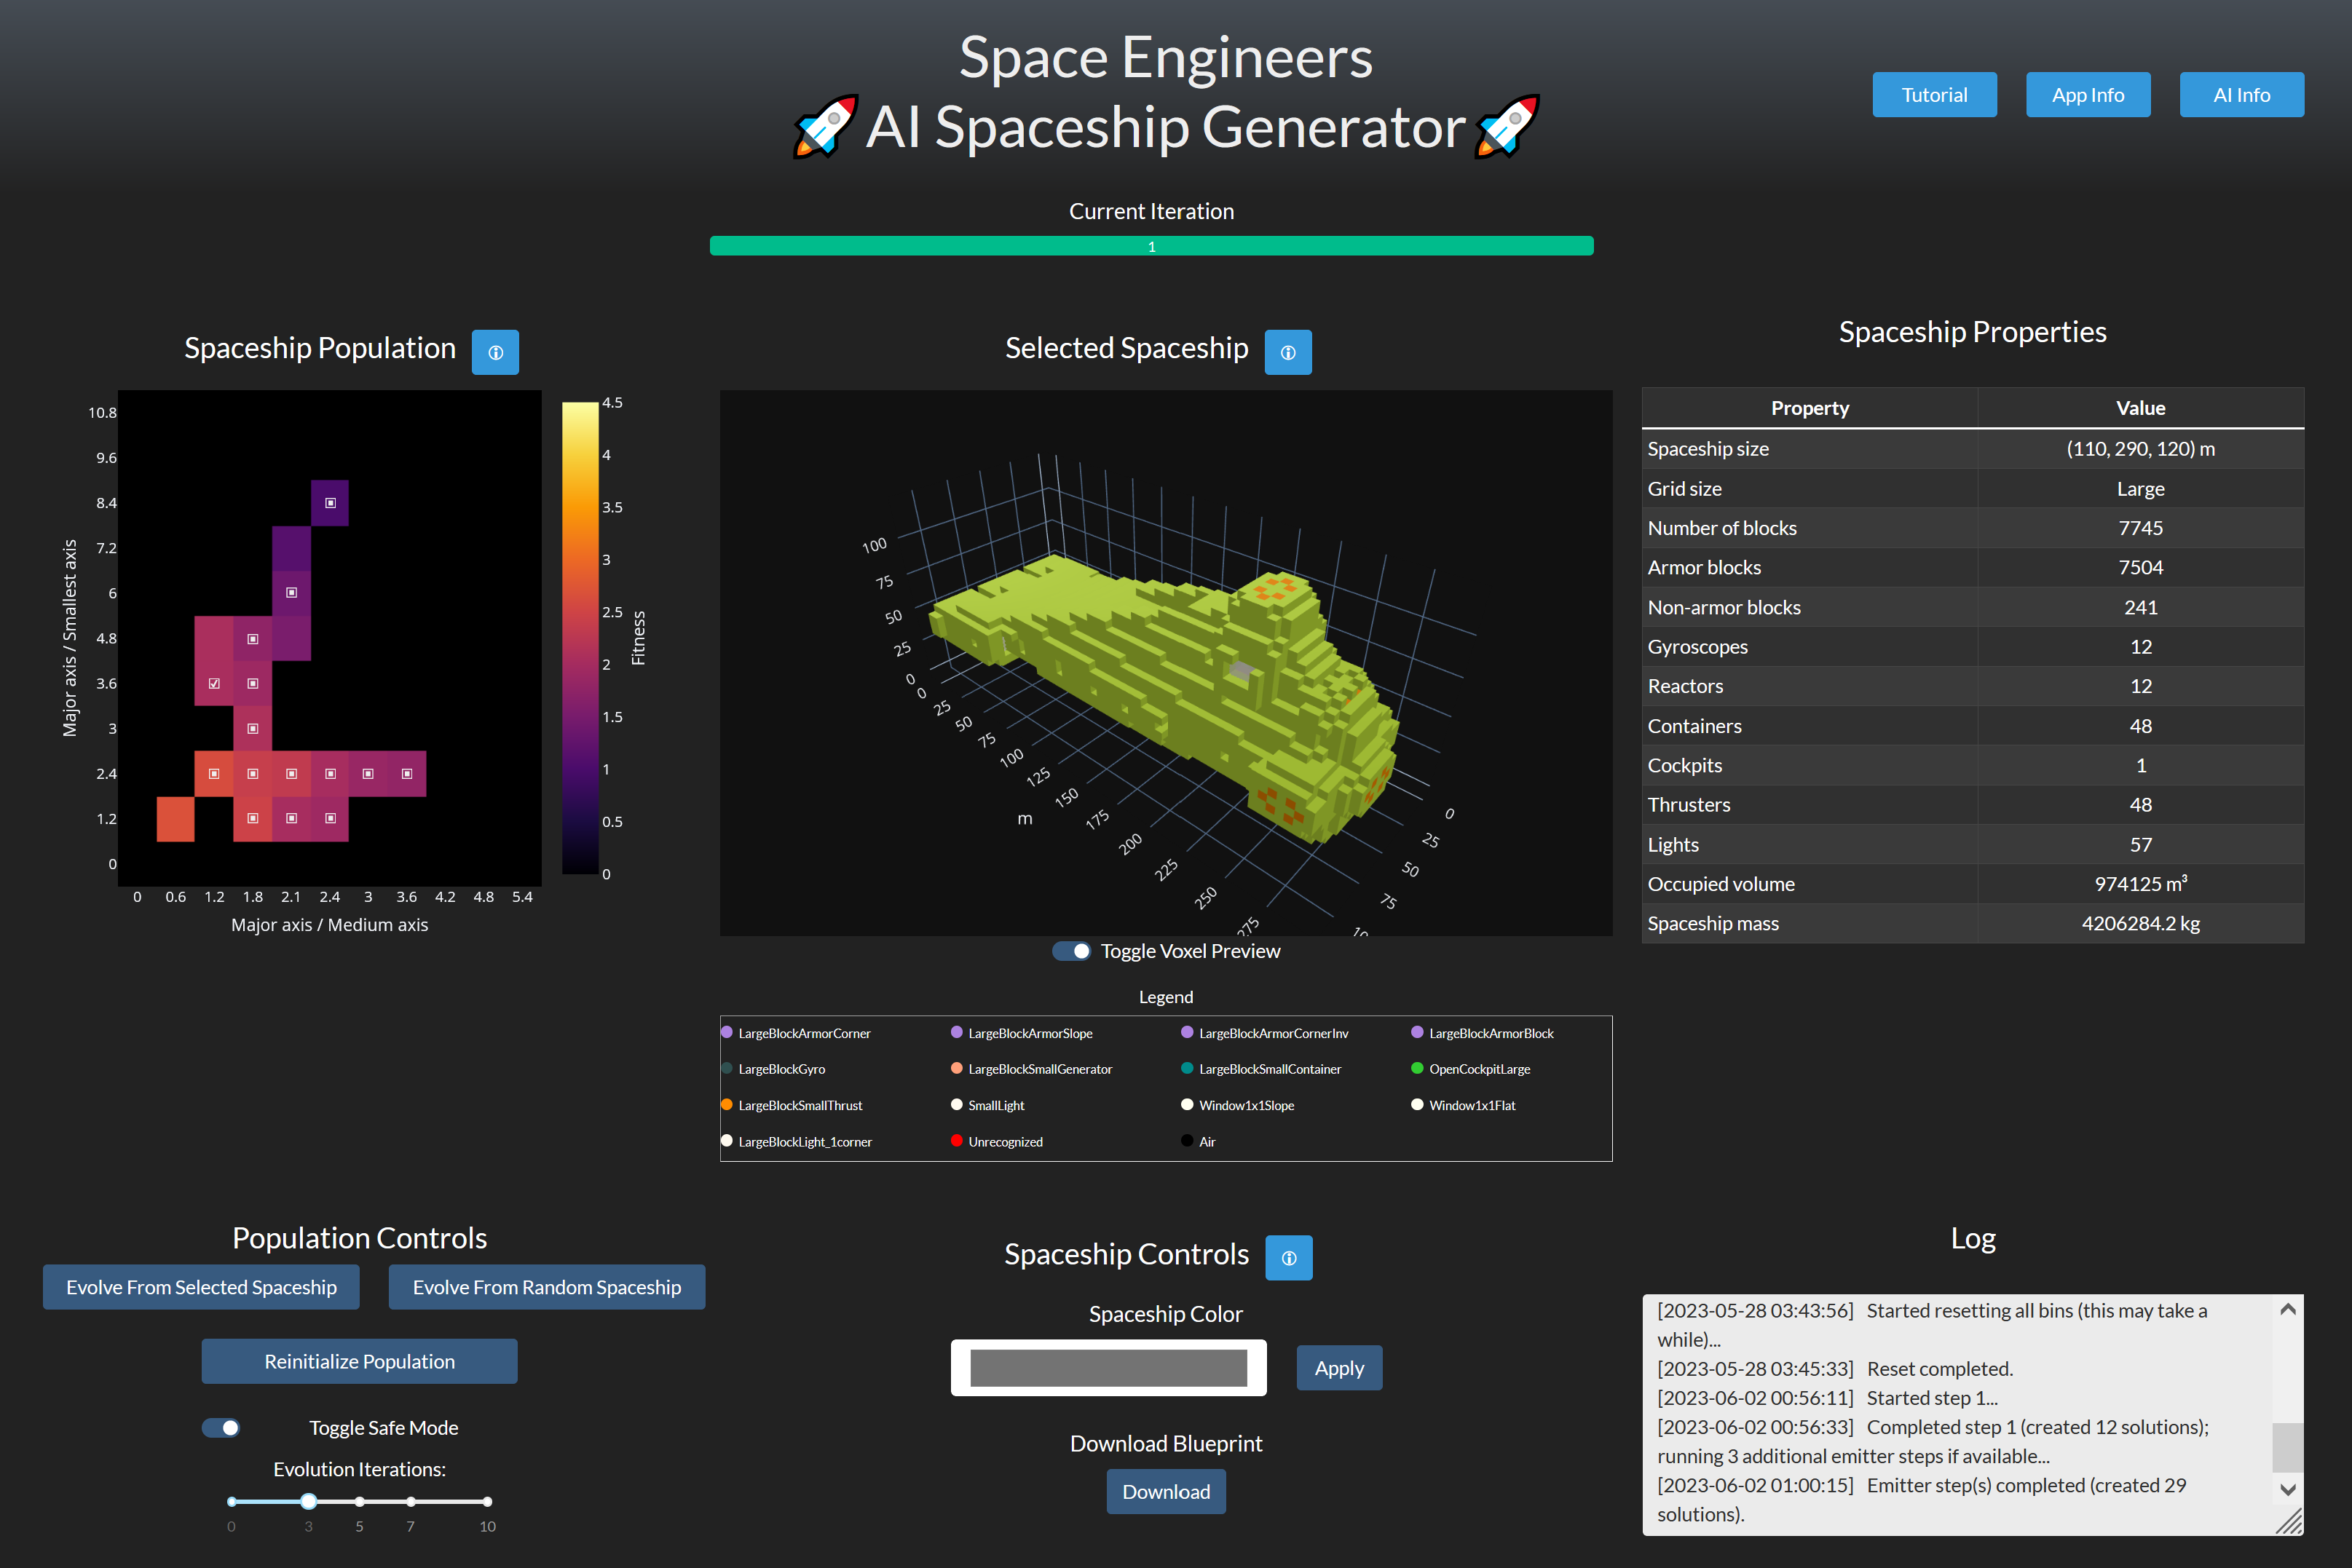Viewport: 2352px width, 1568px height.
Task: Set evolution iterations slider to 7
Action: [410, 1501]
